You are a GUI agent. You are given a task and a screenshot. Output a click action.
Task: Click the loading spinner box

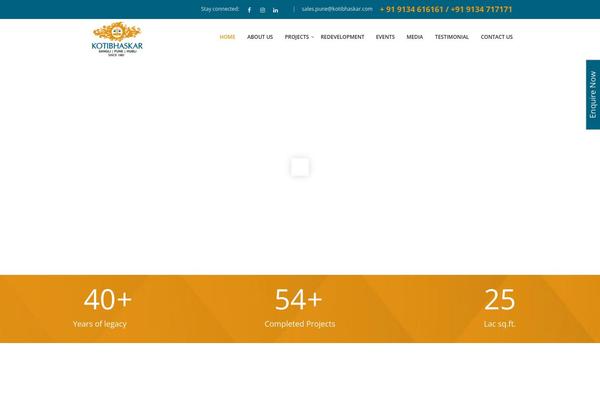pos(300,167)
